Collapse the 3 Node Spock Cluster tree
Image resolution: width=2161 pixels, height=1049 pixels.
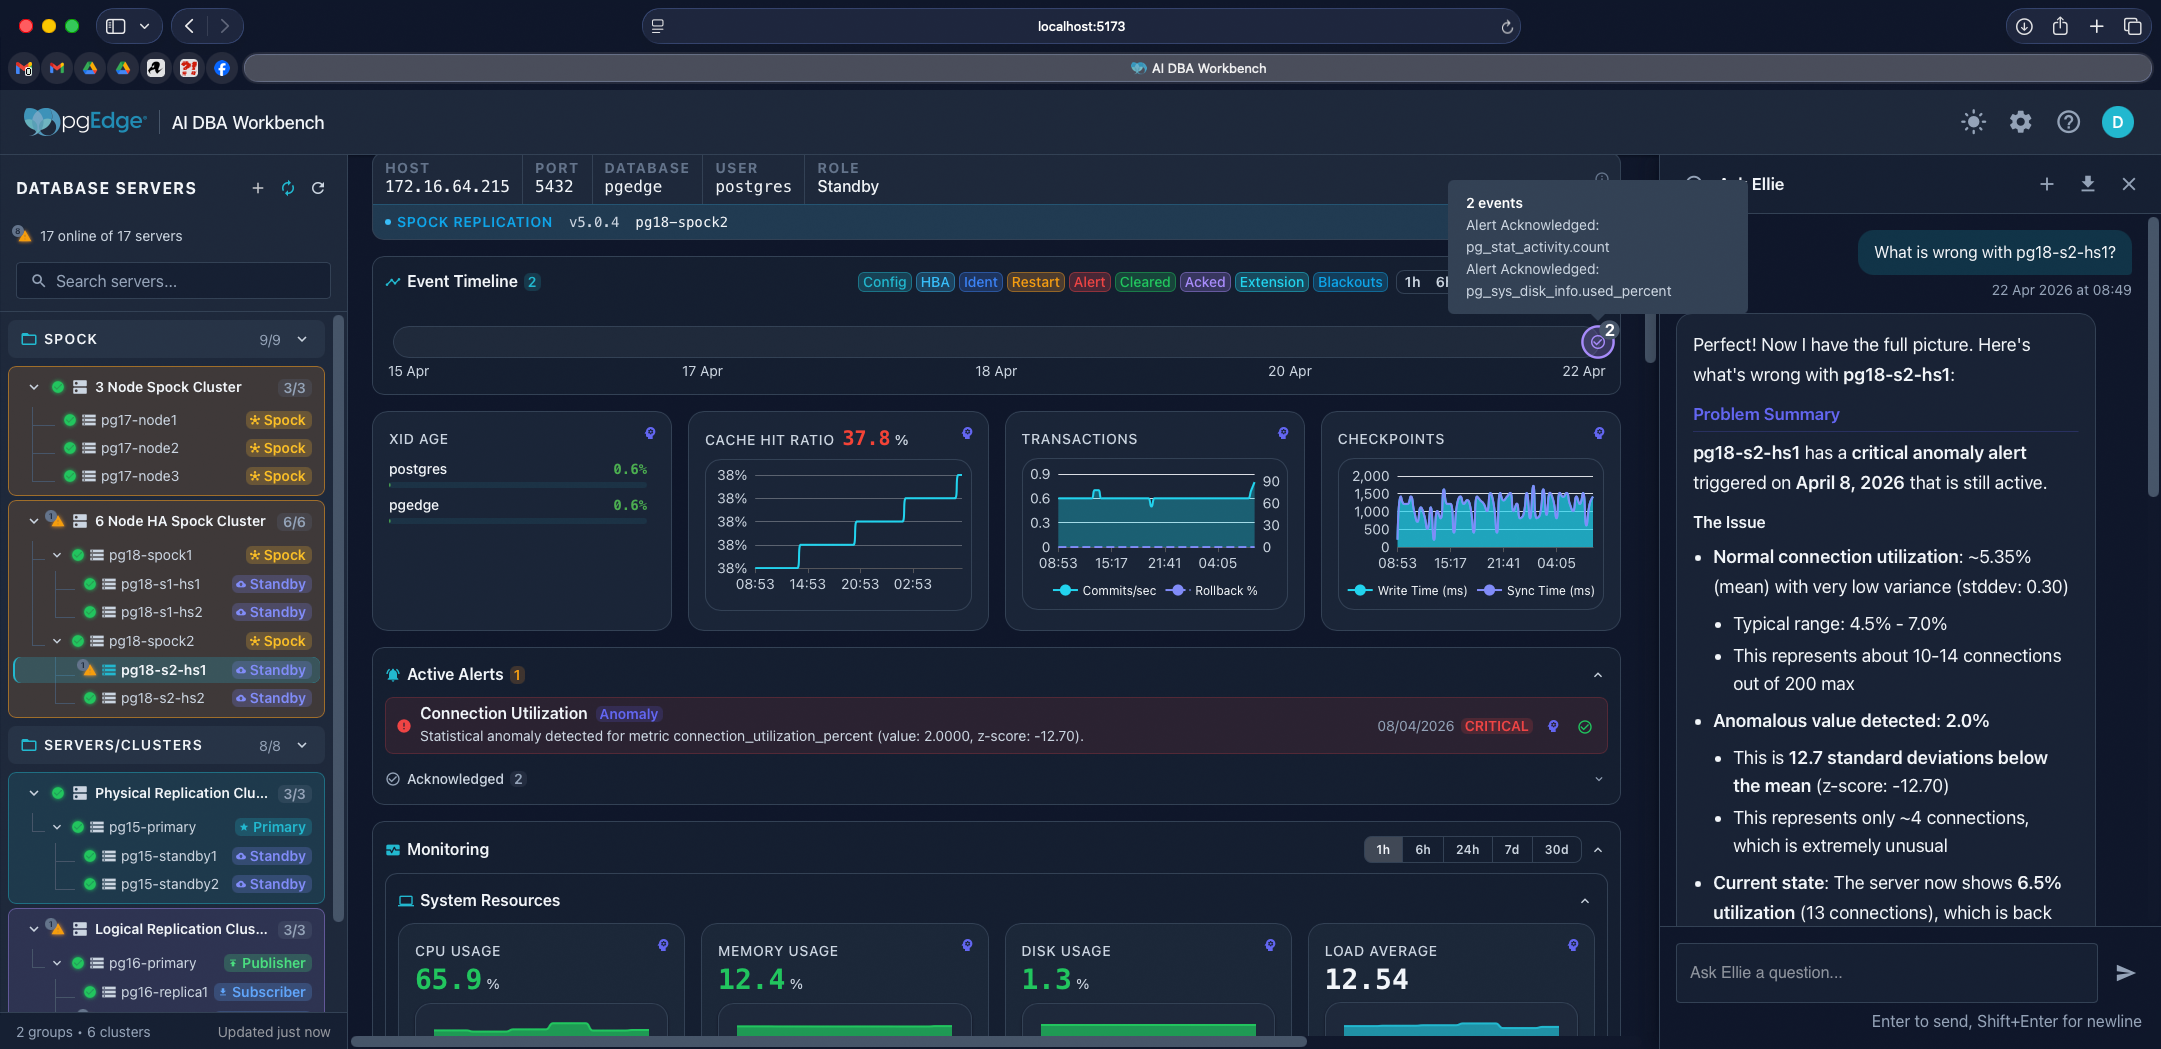pyautogui.click(x=34, y=387)
